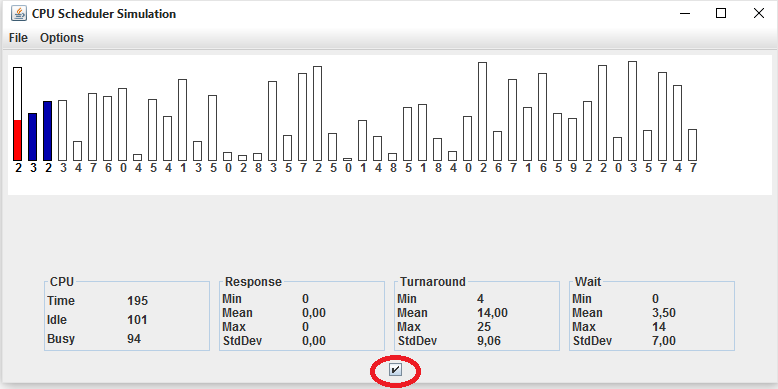Image resolution: width=778 pixels, height=389 pixels.
Task: Click the CPU Idle value 101
Action: (x=137, y=320)
